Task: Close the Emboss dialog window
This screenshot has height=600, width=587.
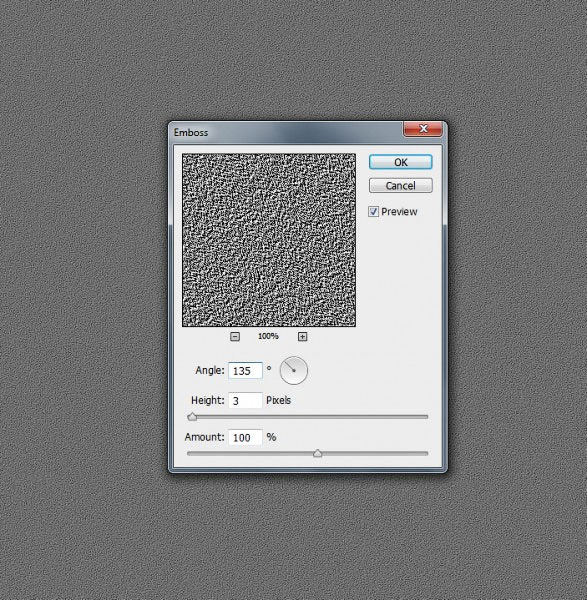Action: 423,129
